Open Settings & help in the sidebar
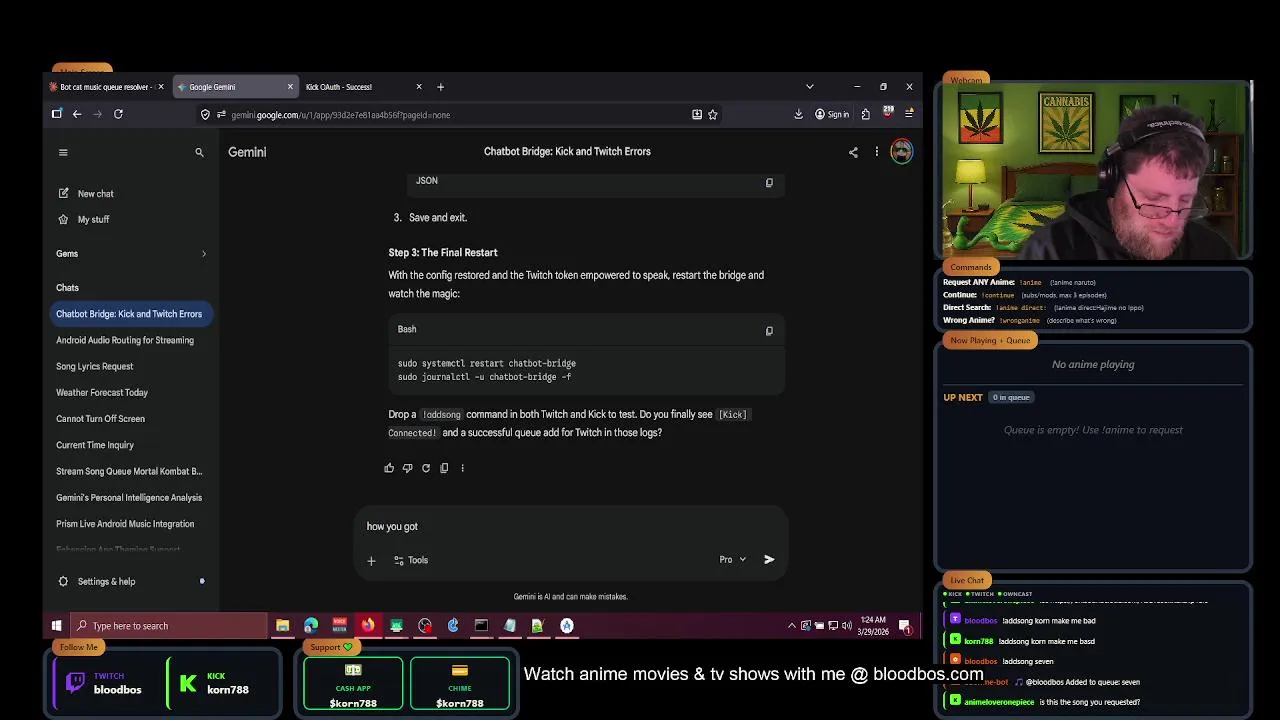This screenshot has height=720, width=1280. (x=106, y=581)
